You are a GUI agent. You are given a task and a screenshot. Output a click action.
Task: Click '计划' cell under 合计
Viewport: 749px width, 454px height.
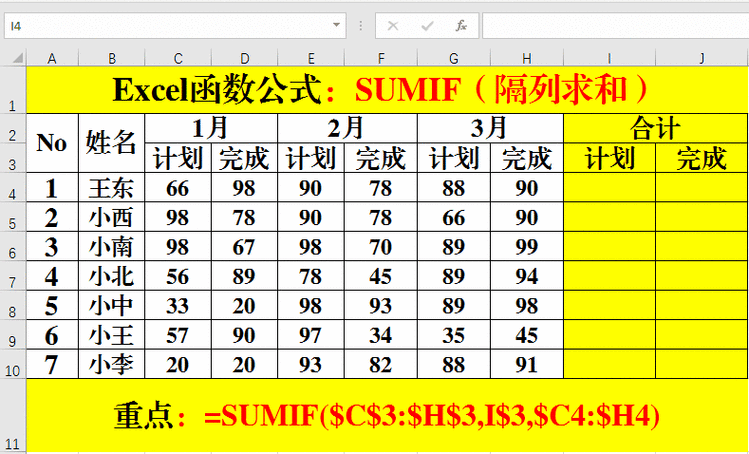[610, 158]
